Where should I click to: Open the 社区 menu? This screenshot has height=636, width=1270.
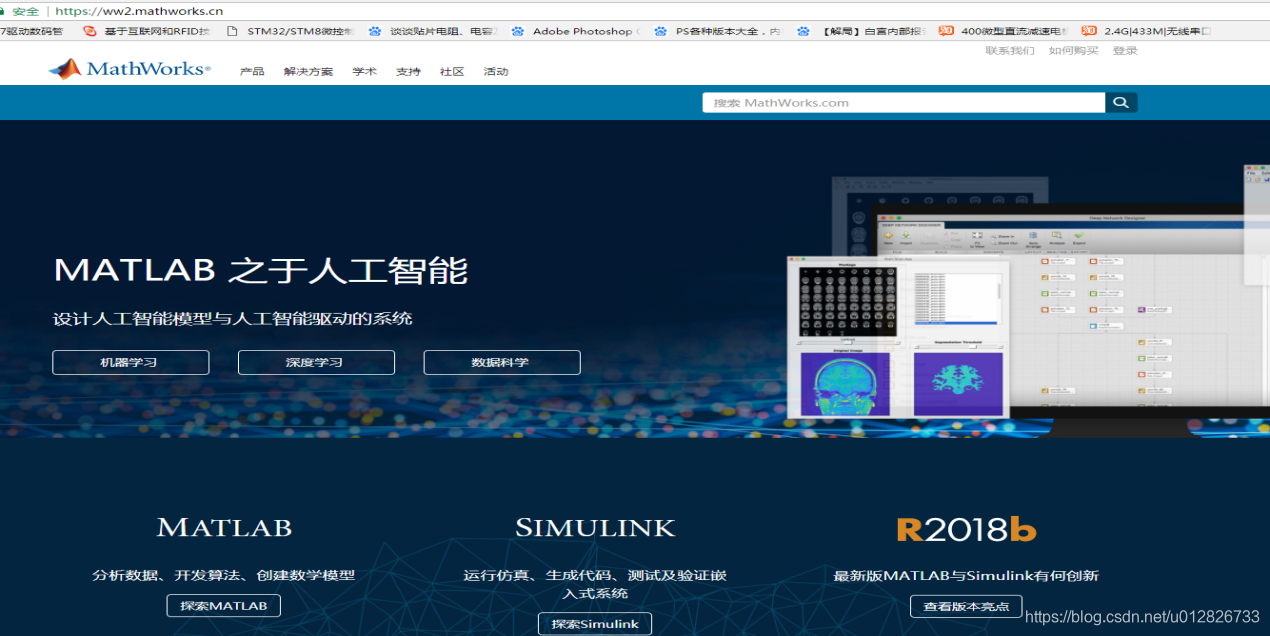(x=452, y=72)
